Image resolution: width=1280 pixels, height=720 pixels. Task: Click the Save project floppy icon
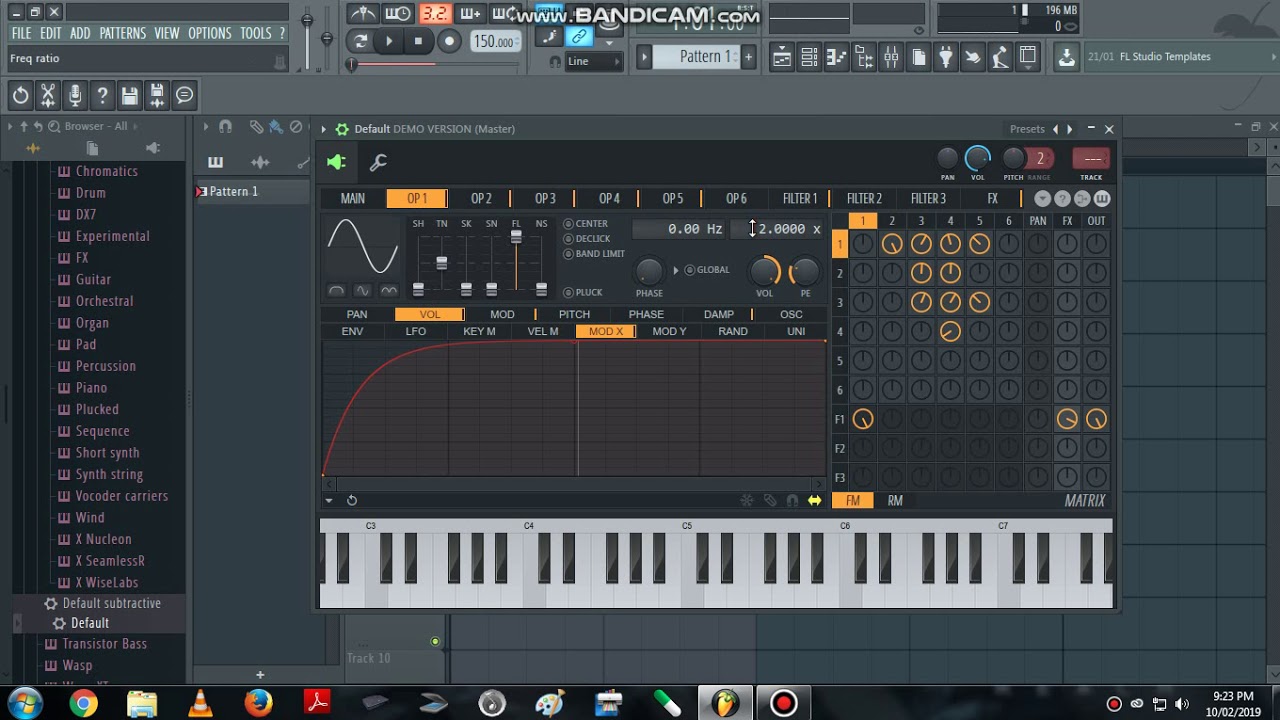(x=129, y=95)
